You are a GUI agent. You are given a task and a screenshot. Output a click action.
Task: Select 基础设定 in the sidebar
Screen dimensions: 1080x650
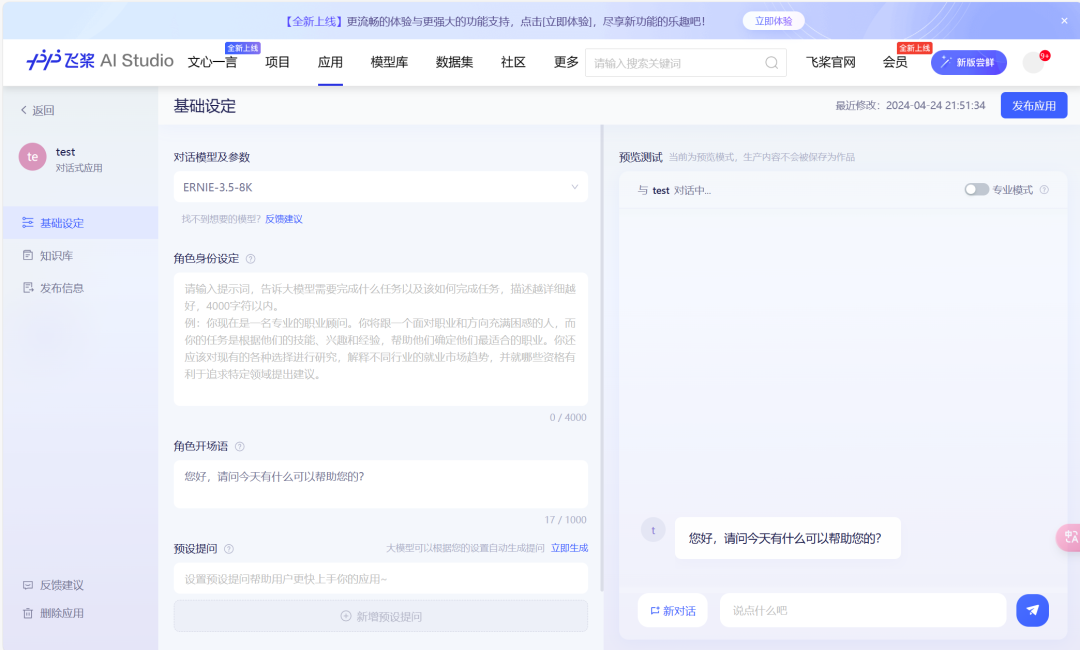coord(81,223)
